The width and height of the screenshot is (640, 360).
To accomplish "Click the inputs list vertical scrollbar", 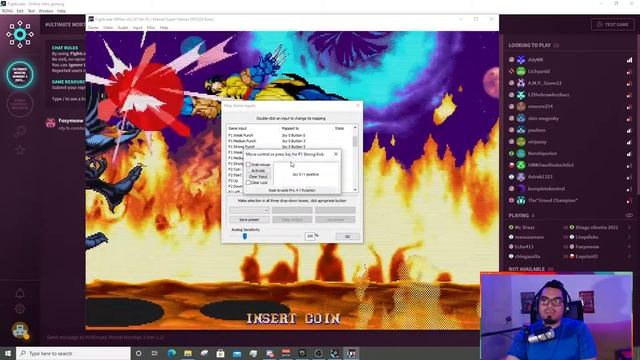I will pyautogui.click(x=355, y=158).
